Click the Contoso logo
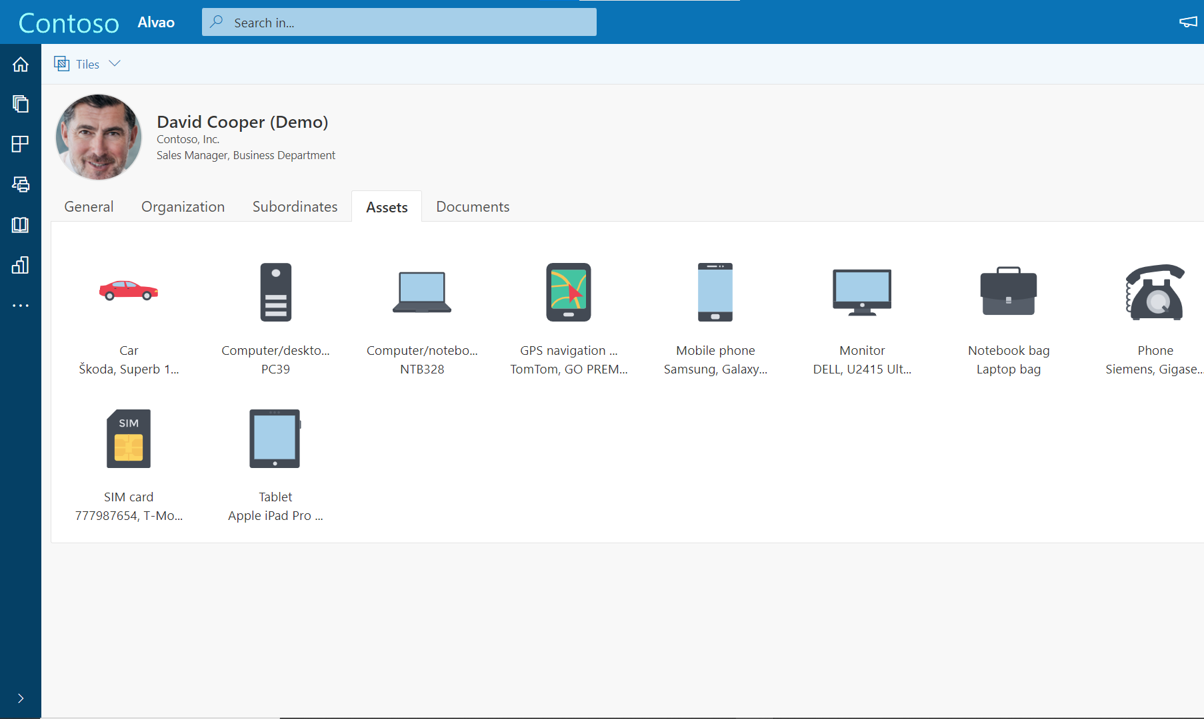 pyautogui.click(x=69, y=23)
